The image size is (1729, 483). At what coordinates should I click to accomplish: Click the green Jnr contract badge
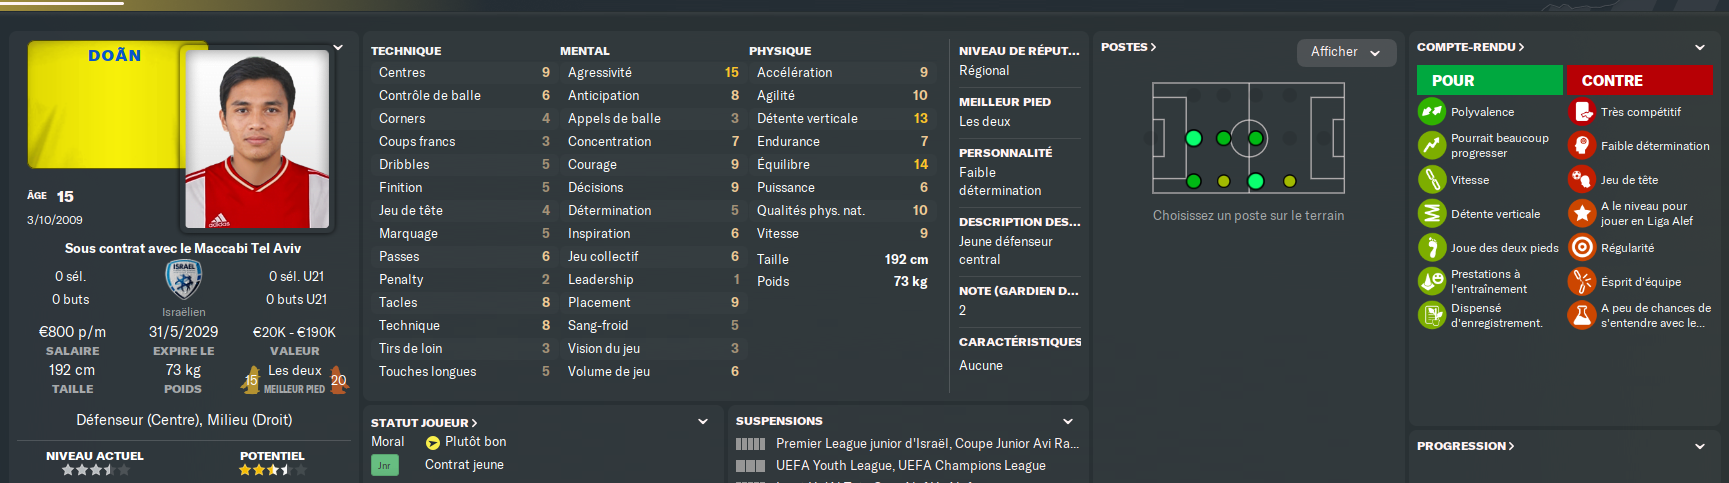pos(385,465)
